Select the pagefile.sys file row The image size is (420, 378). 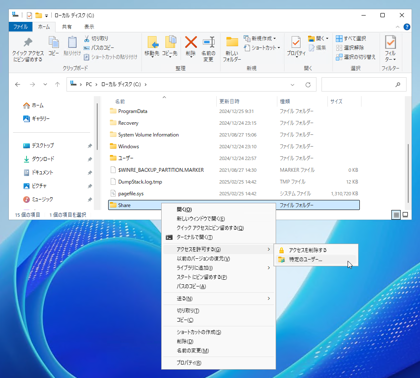click(234, 193)
